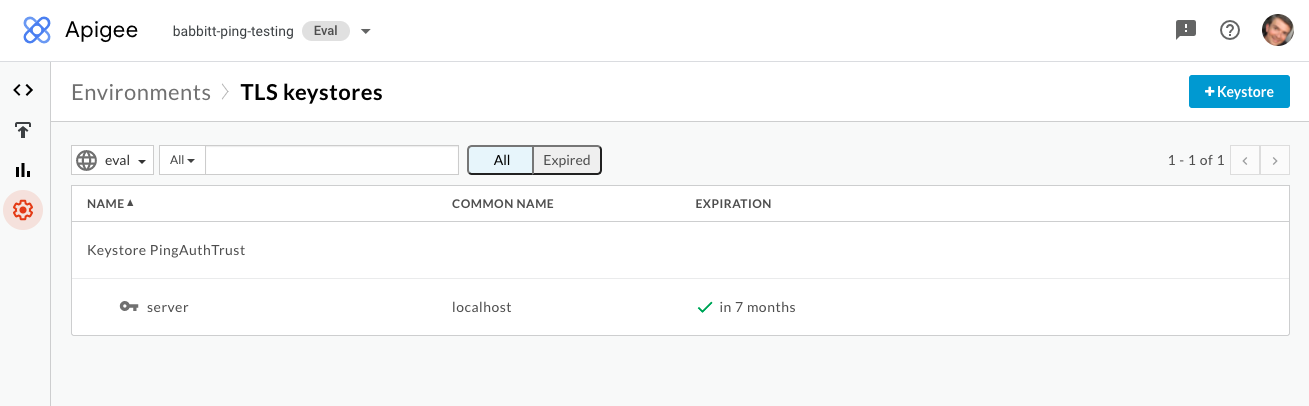Click the Apigee logo icon
Viewport: 1309px width, 406px height.
pos(37,30)
